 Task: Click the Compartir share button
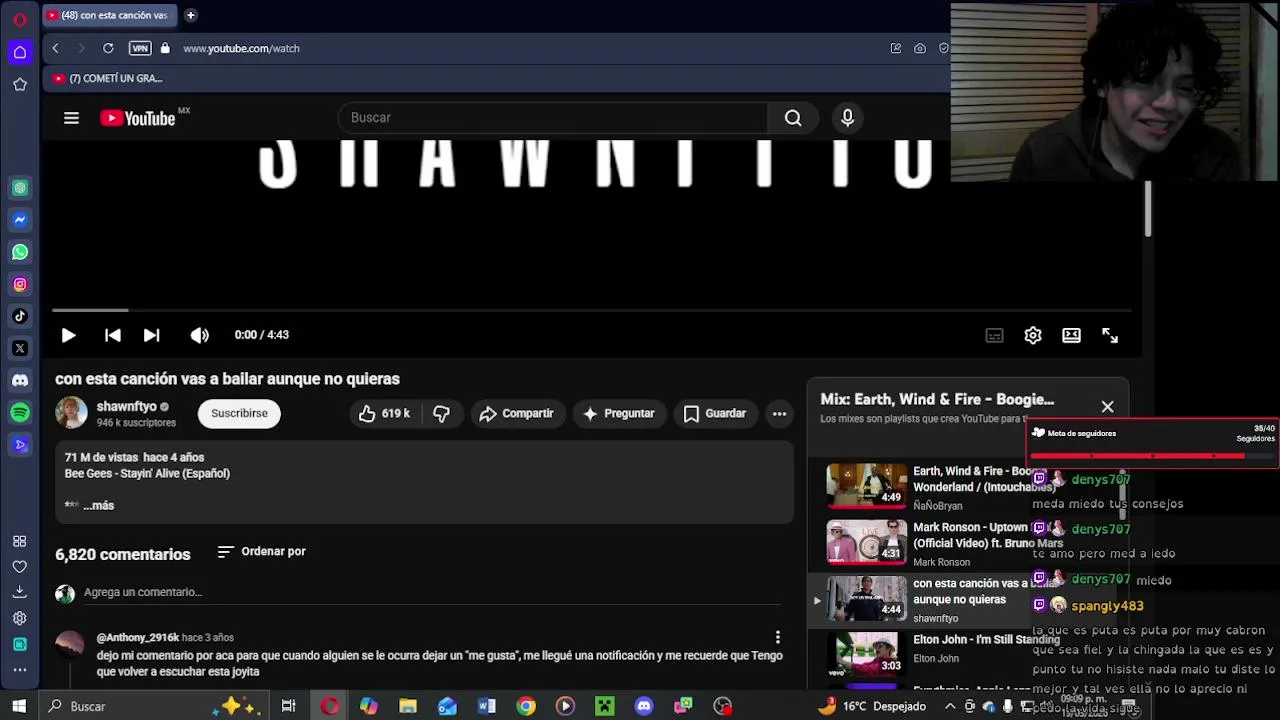click(x=516, y=413)
